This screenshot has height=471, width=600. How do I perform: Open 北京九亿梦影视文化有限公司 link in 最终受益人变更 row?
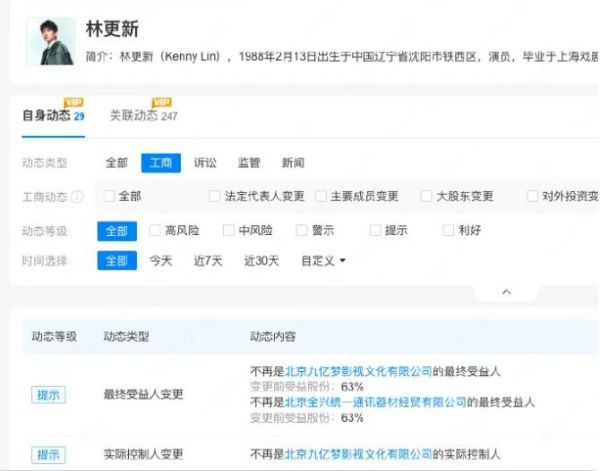click(x=359, y=371)
